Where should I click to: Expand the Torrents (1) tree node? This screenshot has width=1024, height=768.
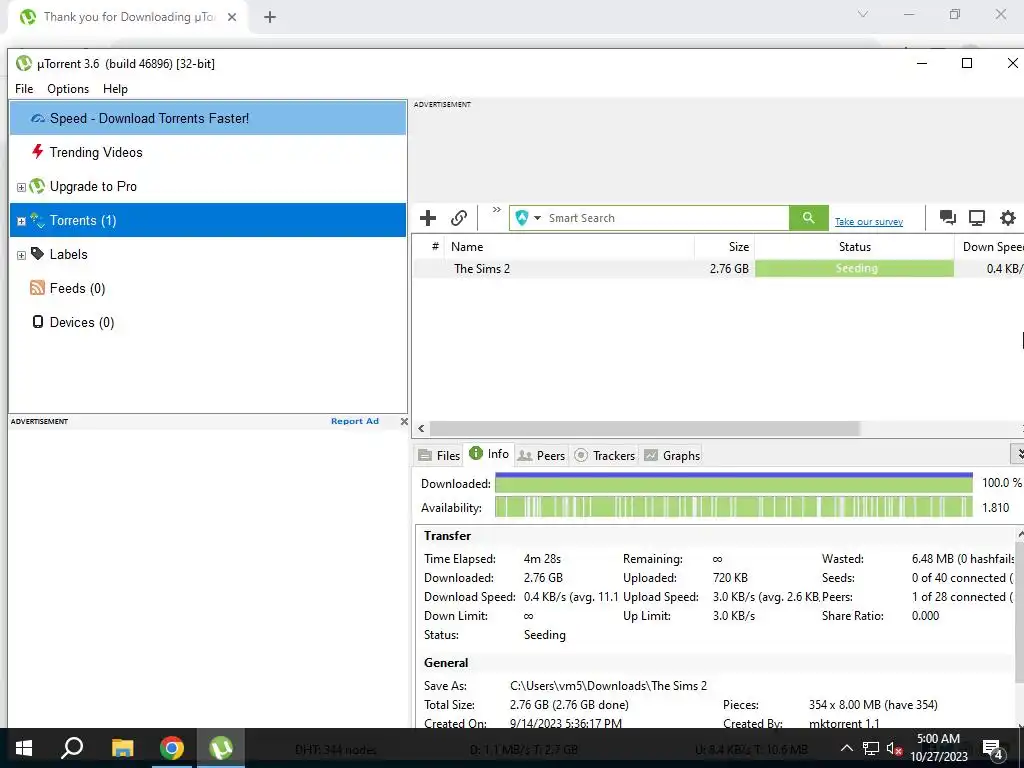21,221
